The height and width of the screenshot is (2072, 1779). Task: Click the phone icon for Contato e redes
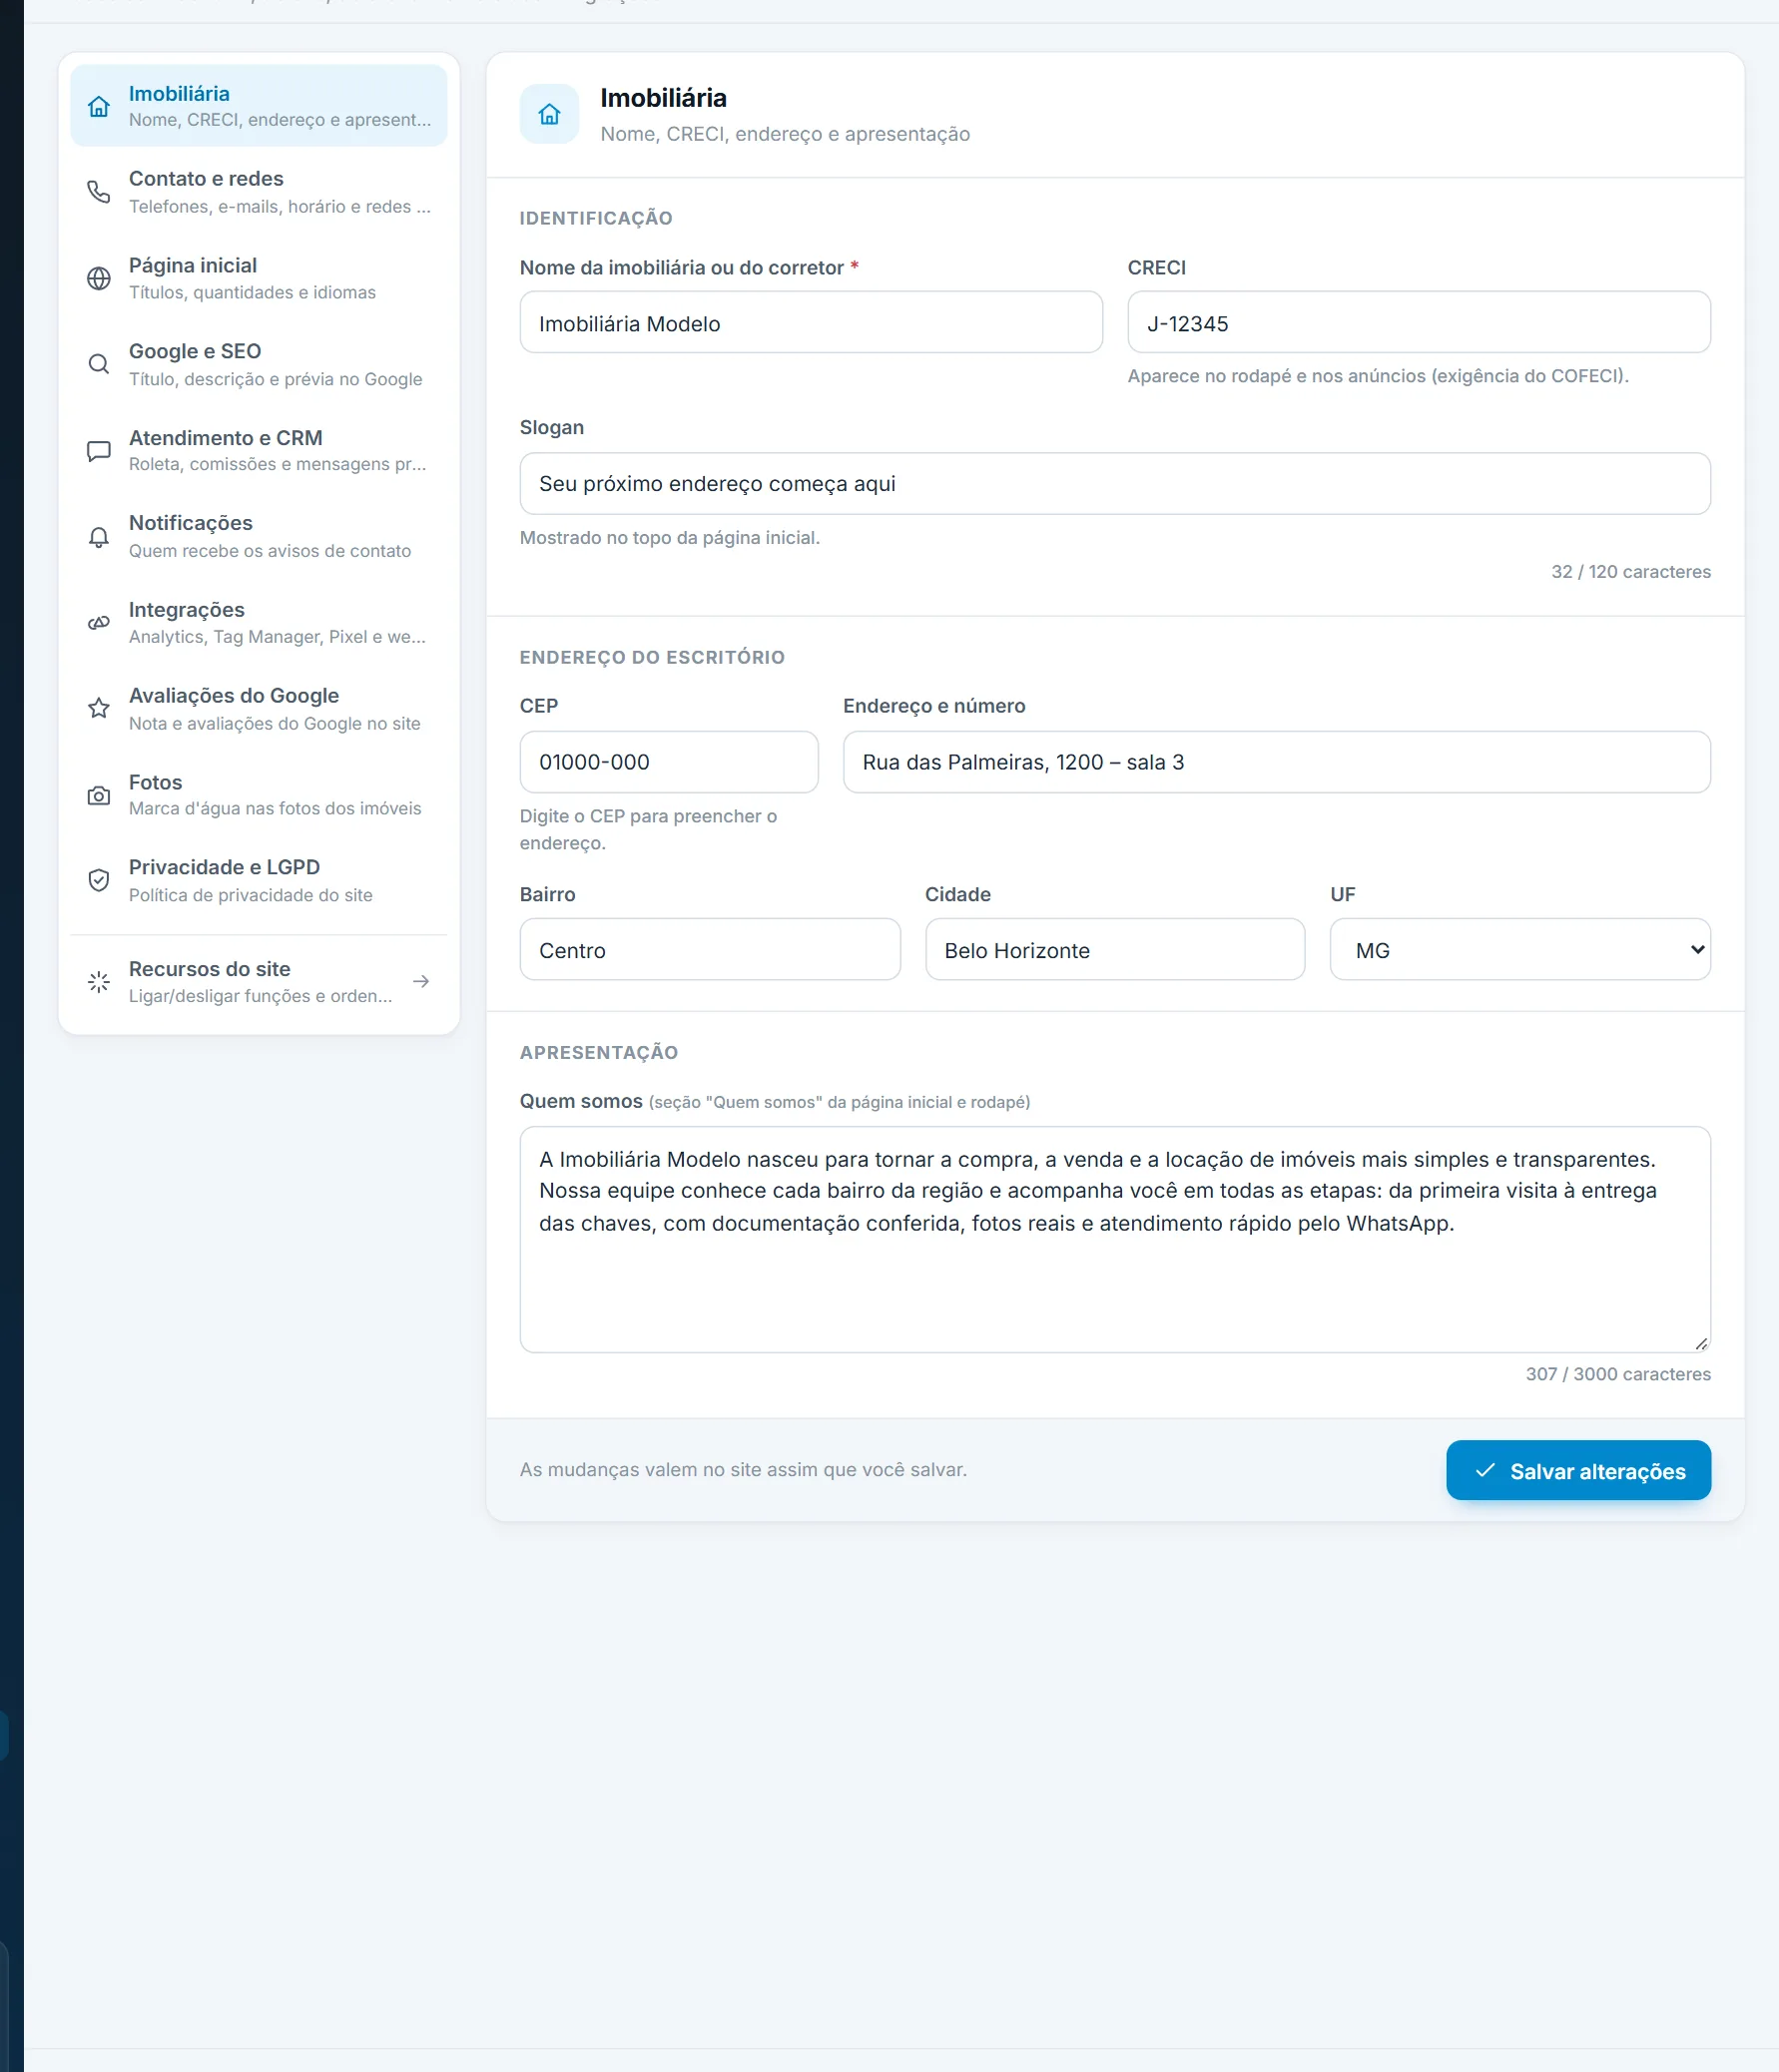click(98, 192)
